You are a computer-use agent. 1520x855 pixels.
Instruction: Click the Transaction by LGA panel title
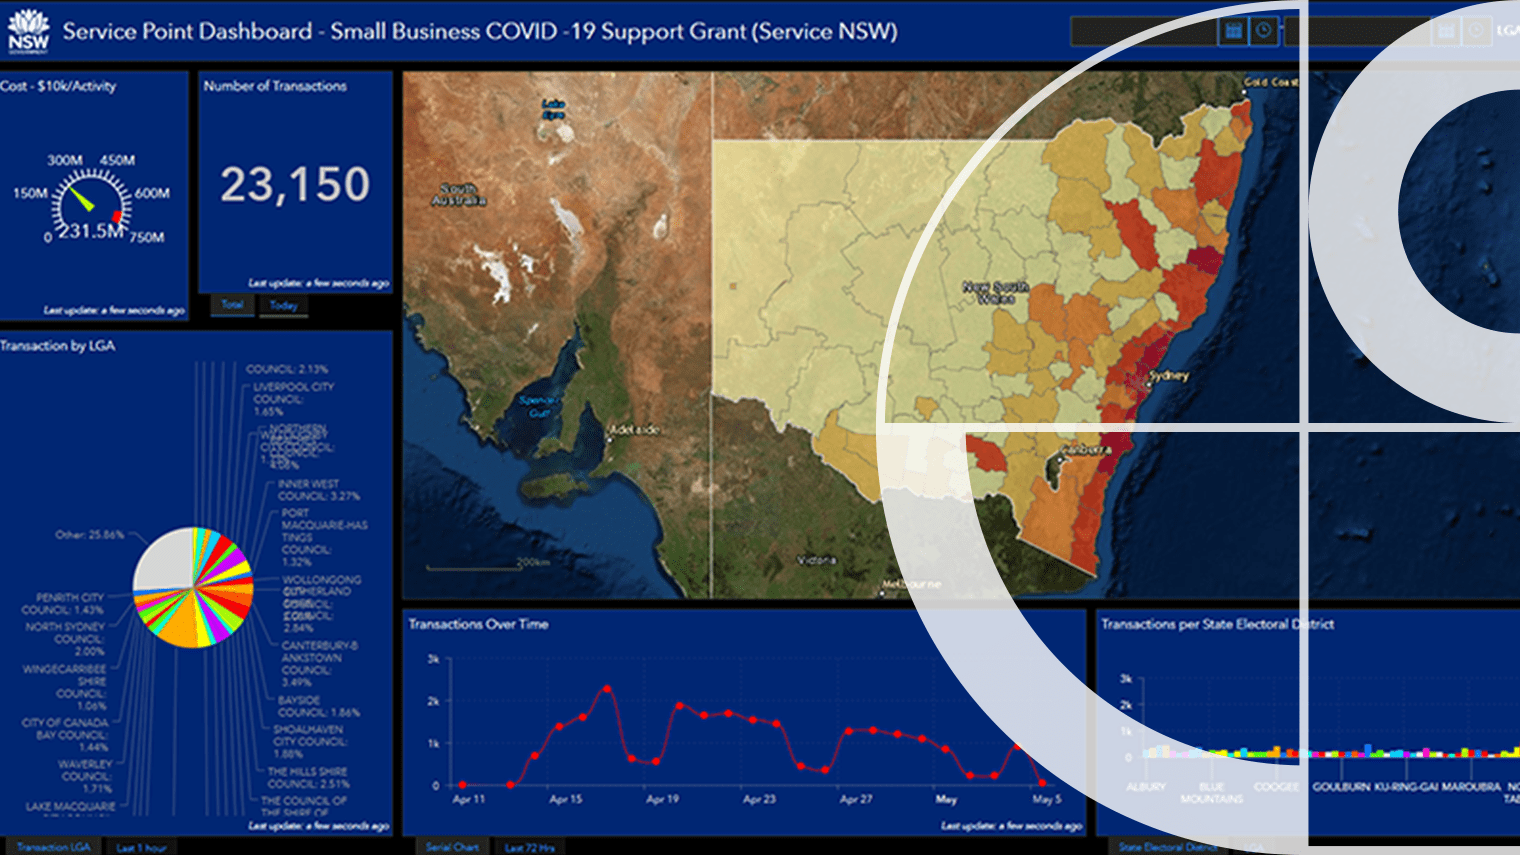(58, 346)
